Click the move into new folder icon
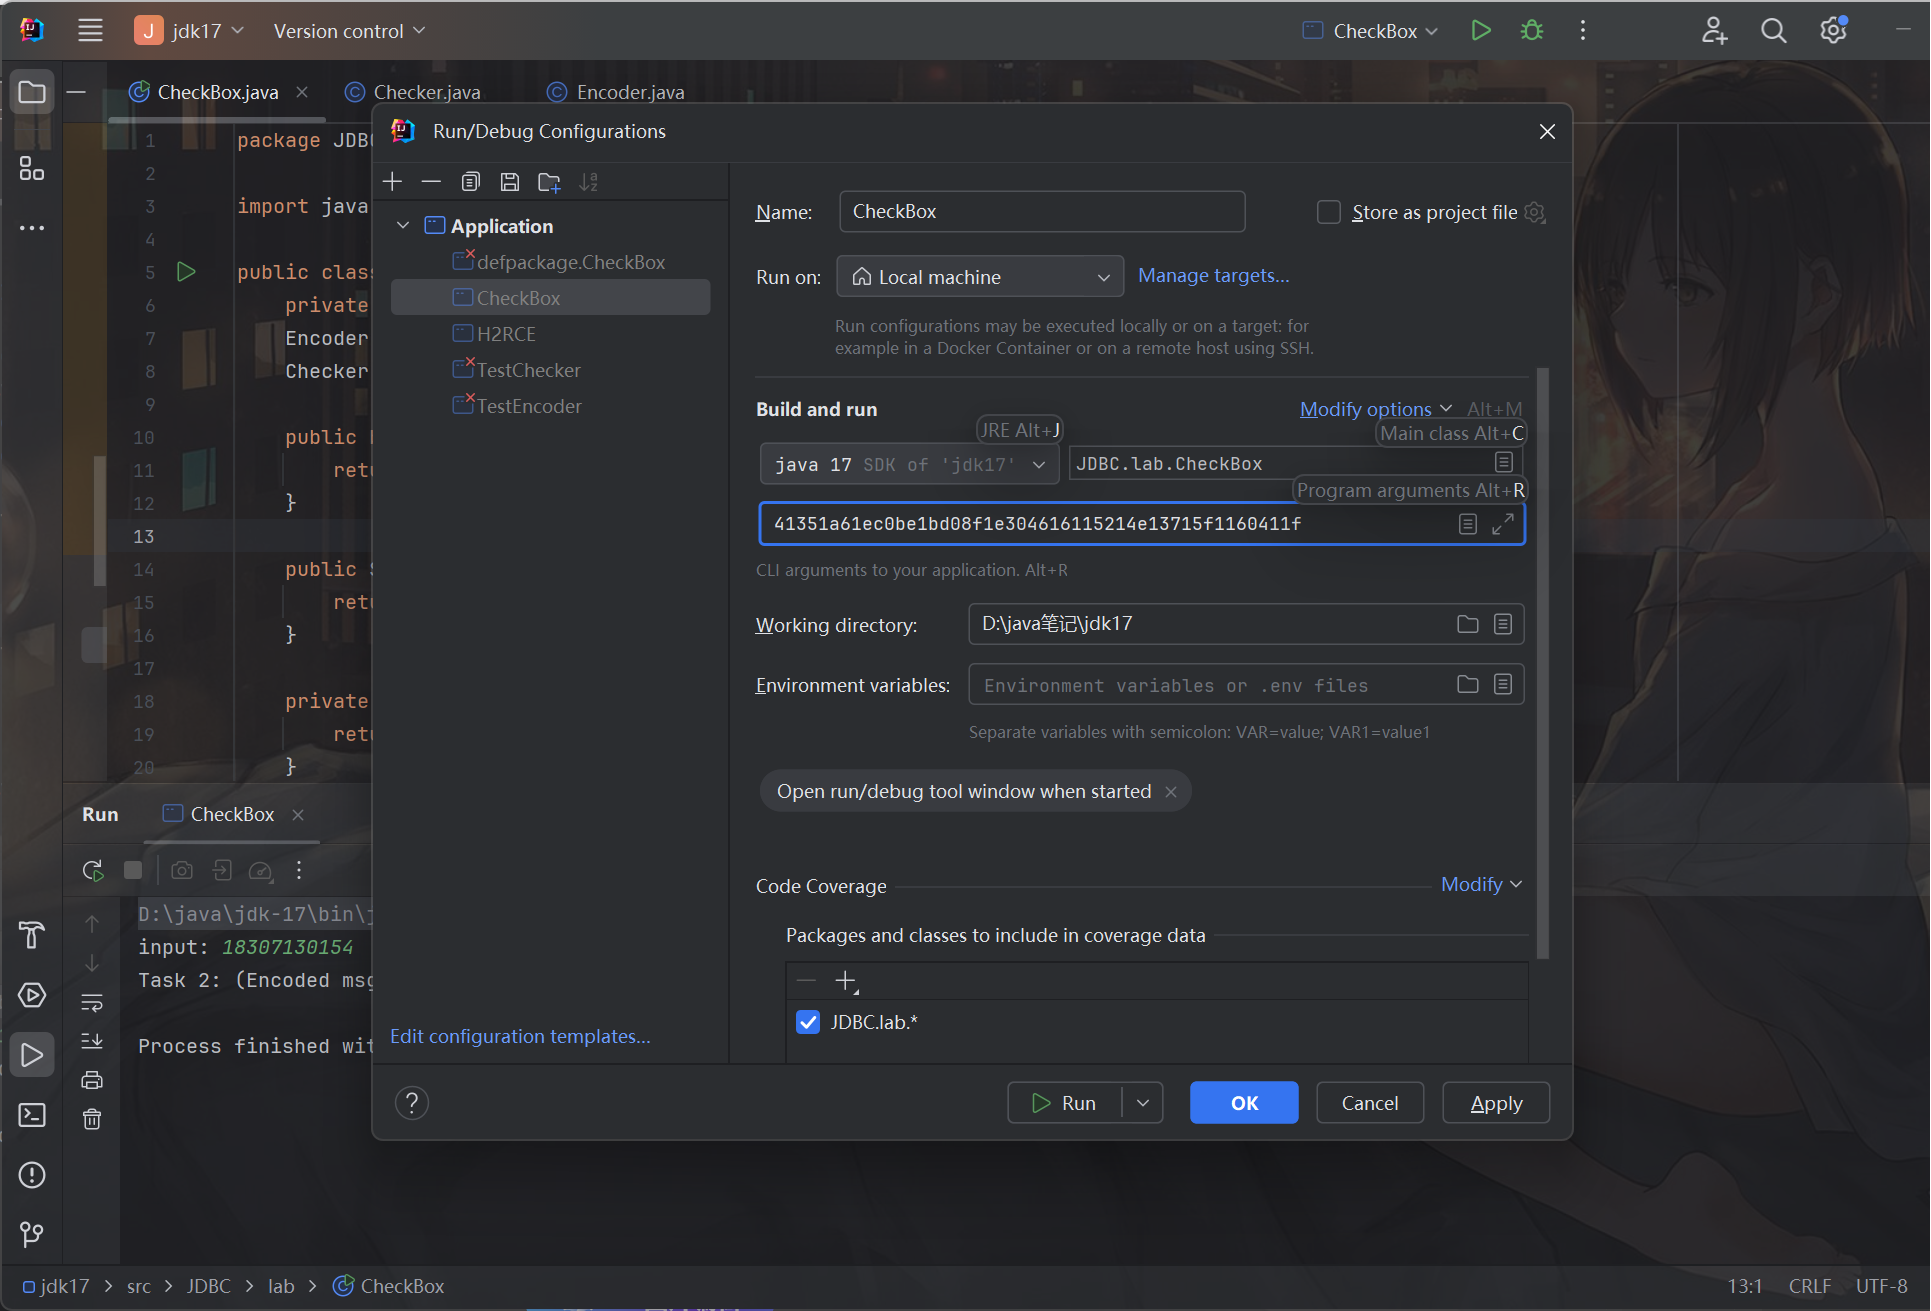Screen dimensions: 1931x1311 coord(549,182)
